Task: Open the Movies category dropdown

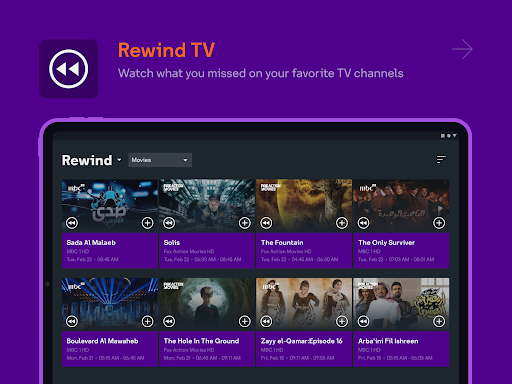Action: coord(160,160)
